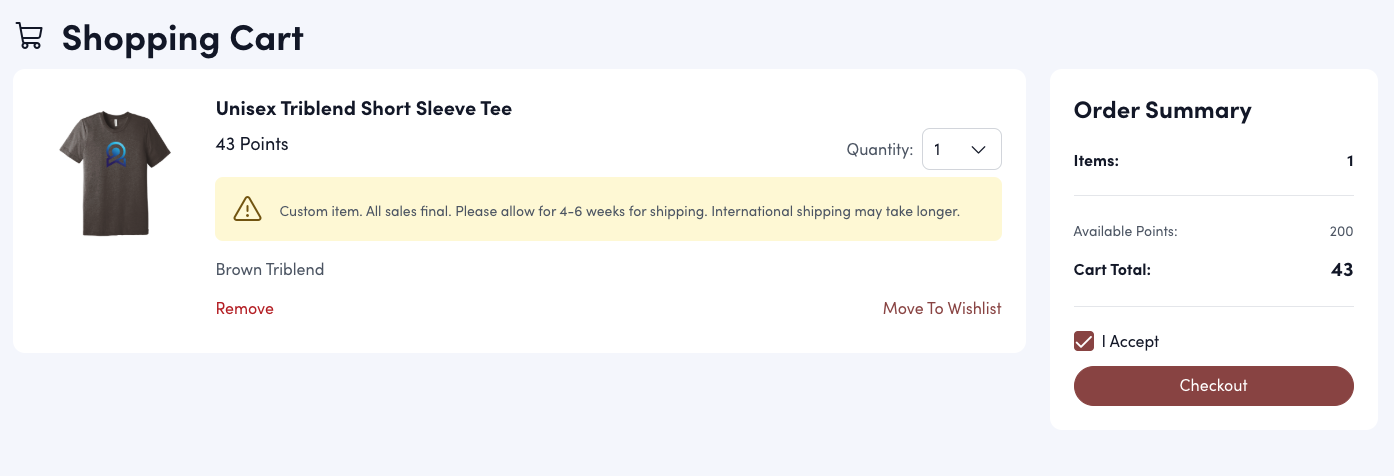The width and height of the screenshot is (1394, 476).
Task: Click the Cart Total amount 43
Action: tap(1341, 269)
